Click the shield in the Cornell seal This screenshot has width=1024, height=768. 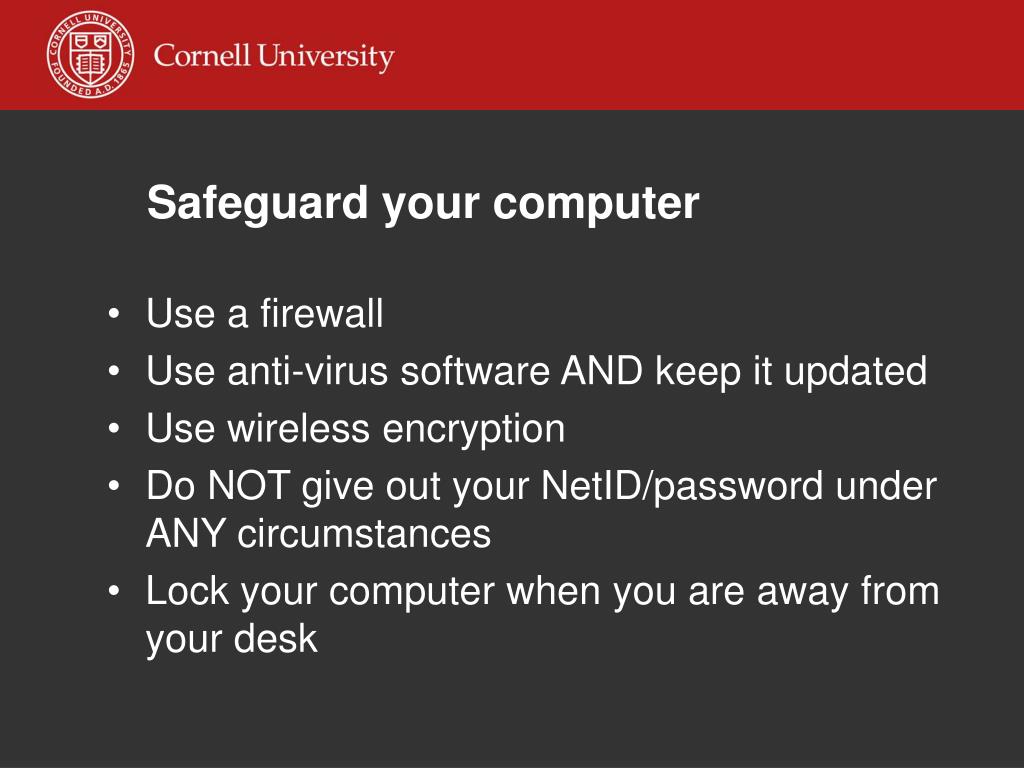coord(90,56)
